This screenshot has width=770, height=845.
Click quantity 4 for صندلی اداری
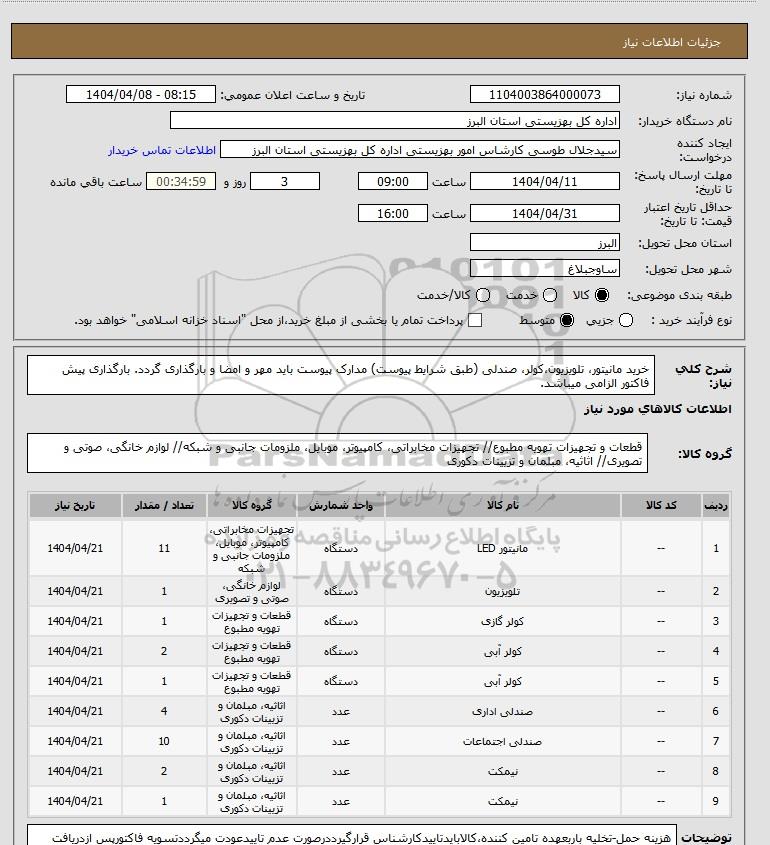point(164,712)
